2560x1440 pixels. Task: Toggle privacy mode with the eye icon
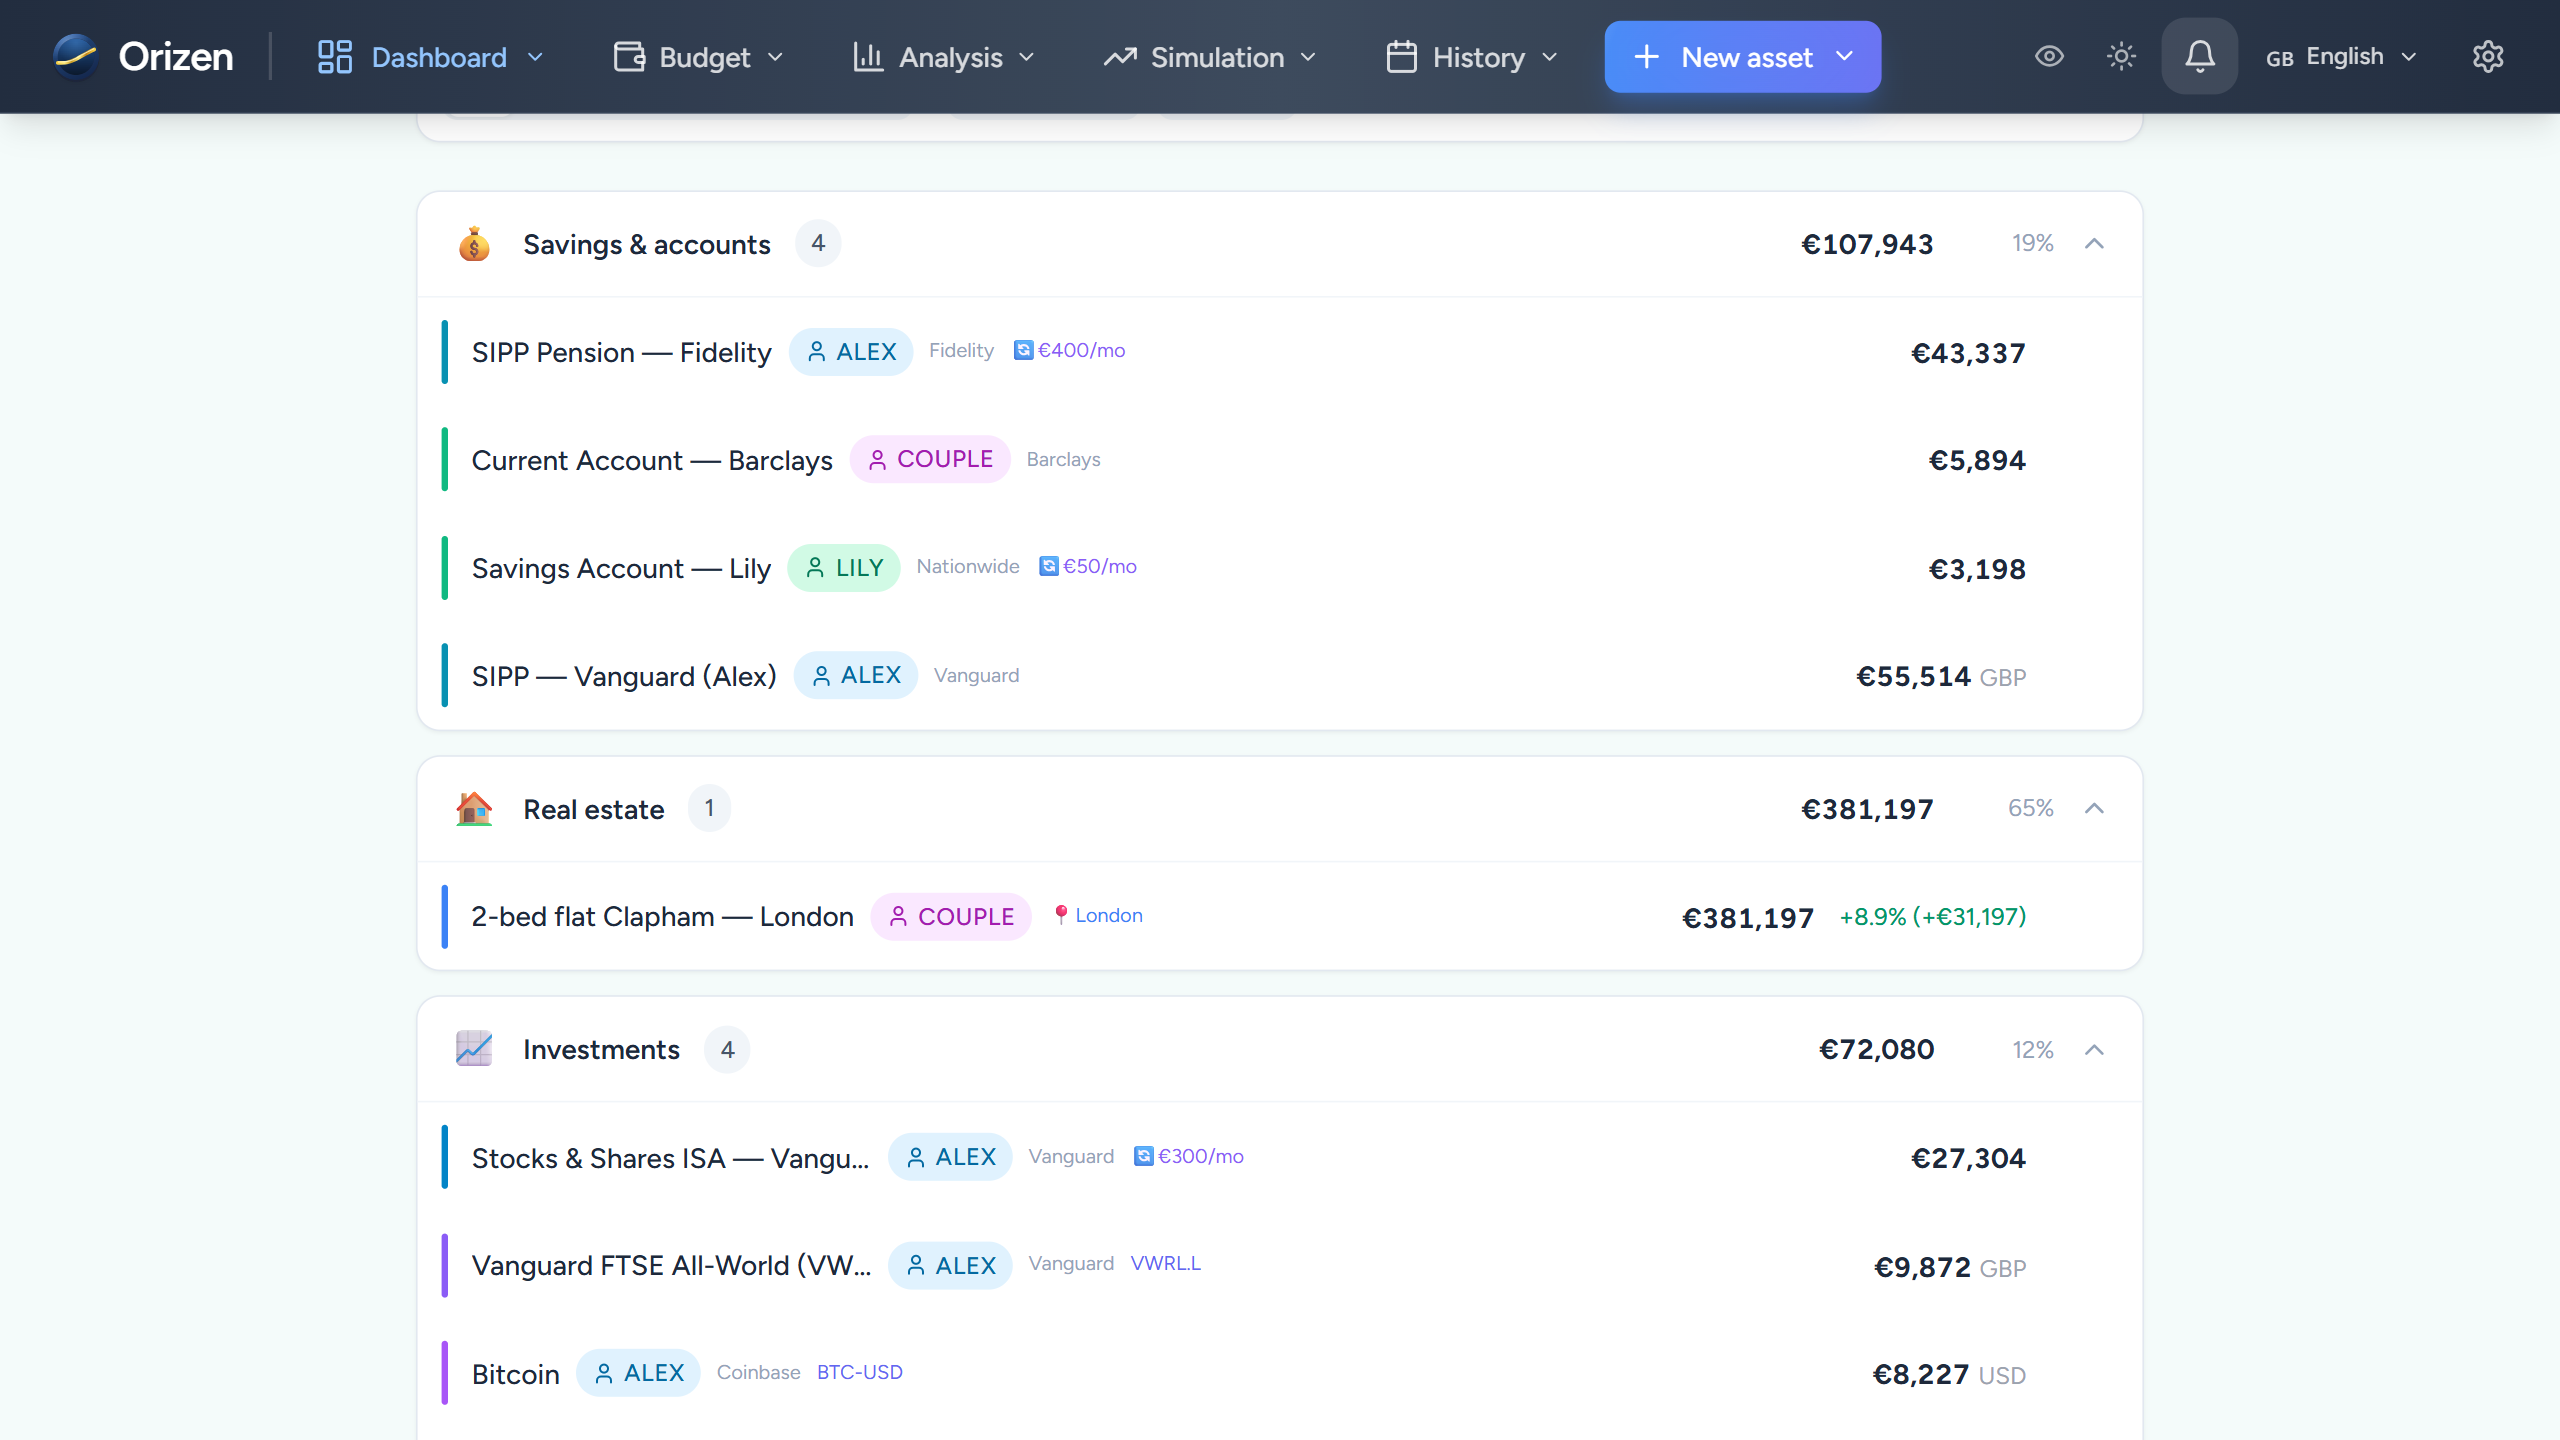coord(2049,57)
